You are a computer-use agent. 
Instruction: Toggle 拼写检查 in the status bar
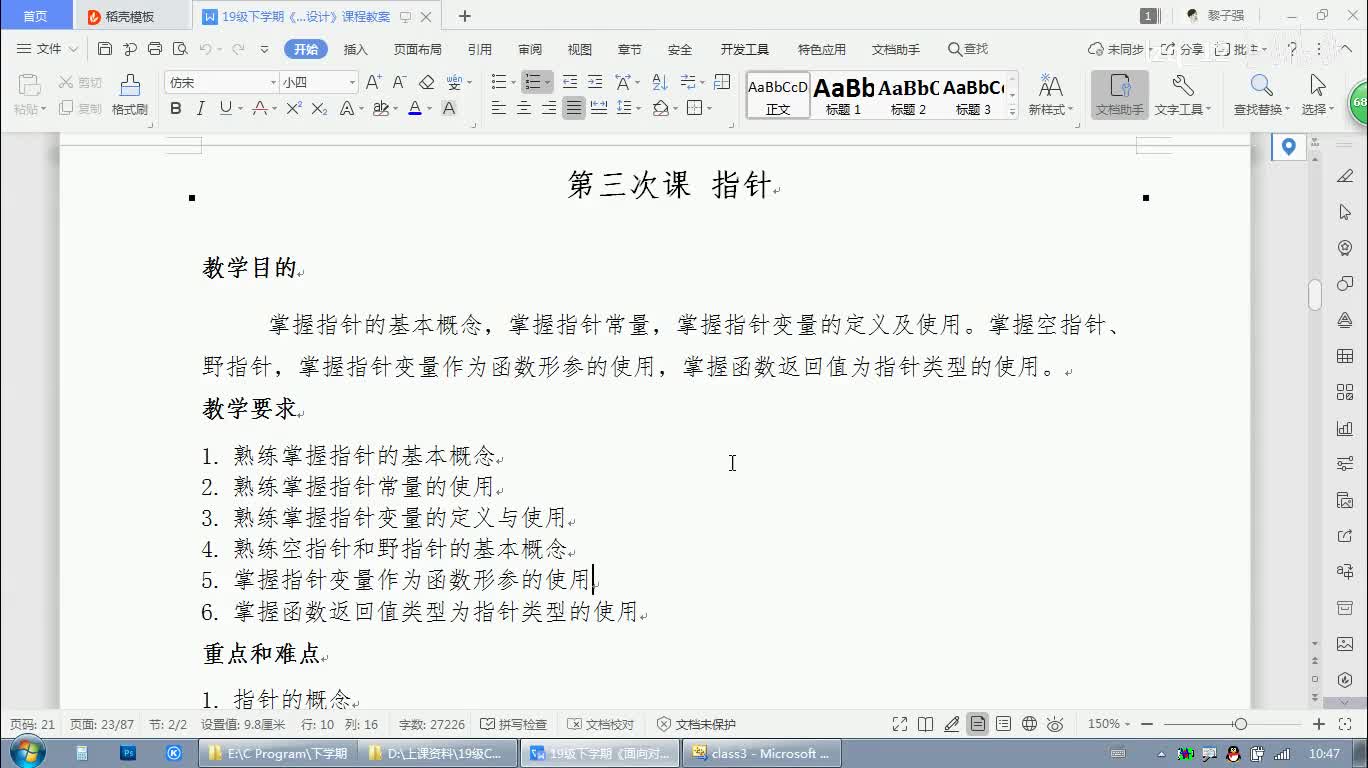coord(514,724)
